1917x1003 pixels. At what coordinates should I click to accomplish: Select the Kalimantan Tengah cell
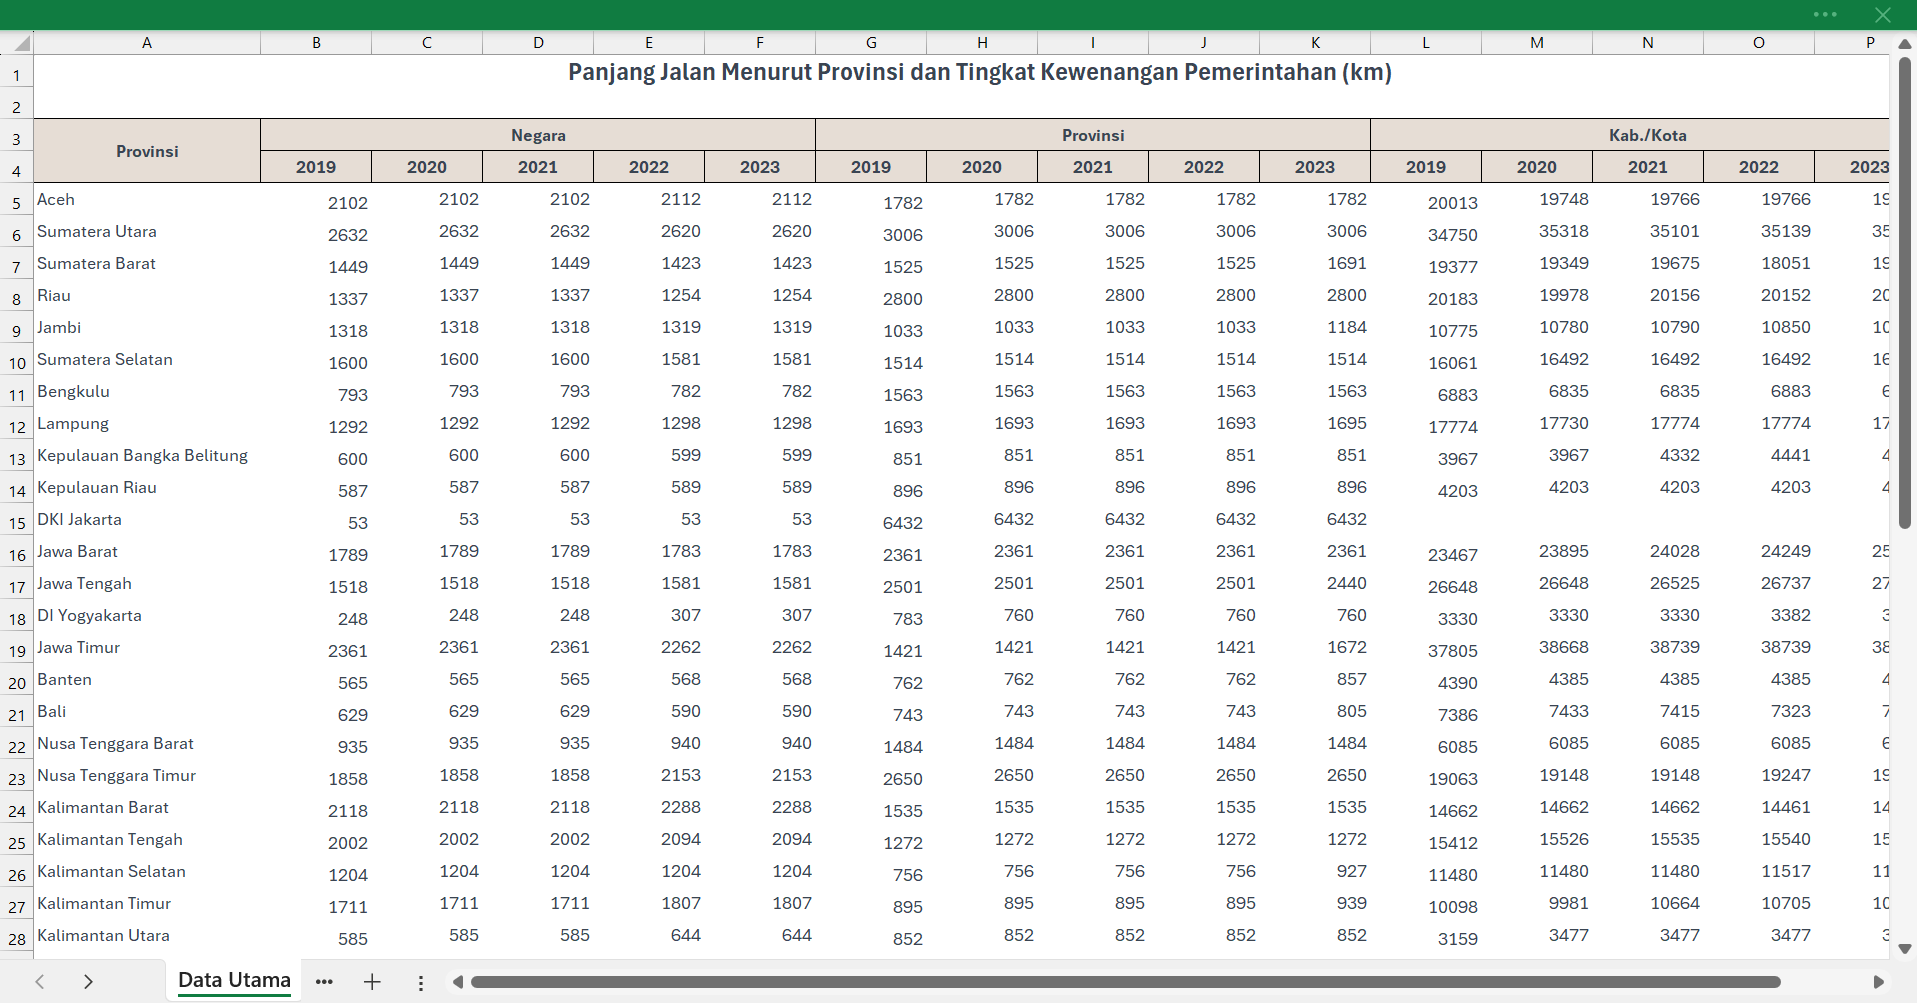click(147, 839)
